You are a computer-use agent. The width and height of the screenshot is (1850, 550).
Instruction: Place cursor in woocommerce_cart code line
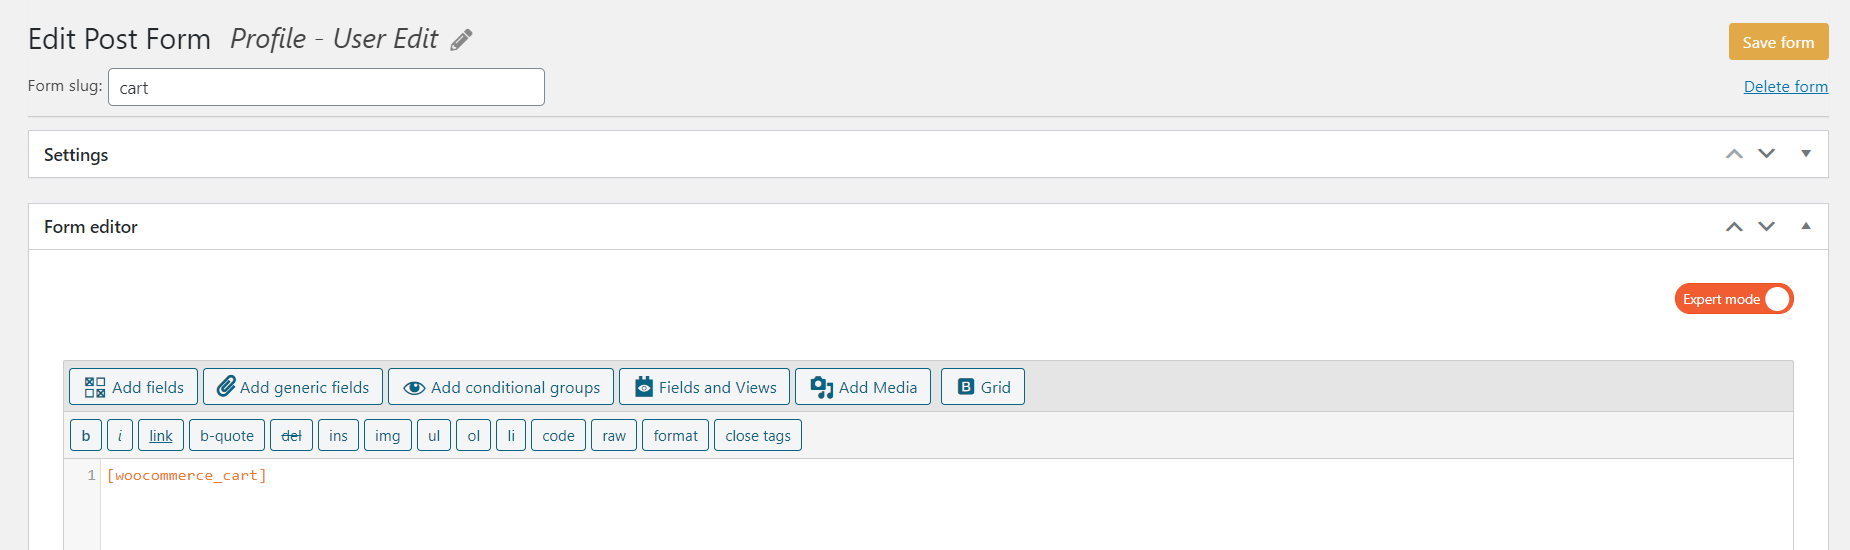pos(187,475)
